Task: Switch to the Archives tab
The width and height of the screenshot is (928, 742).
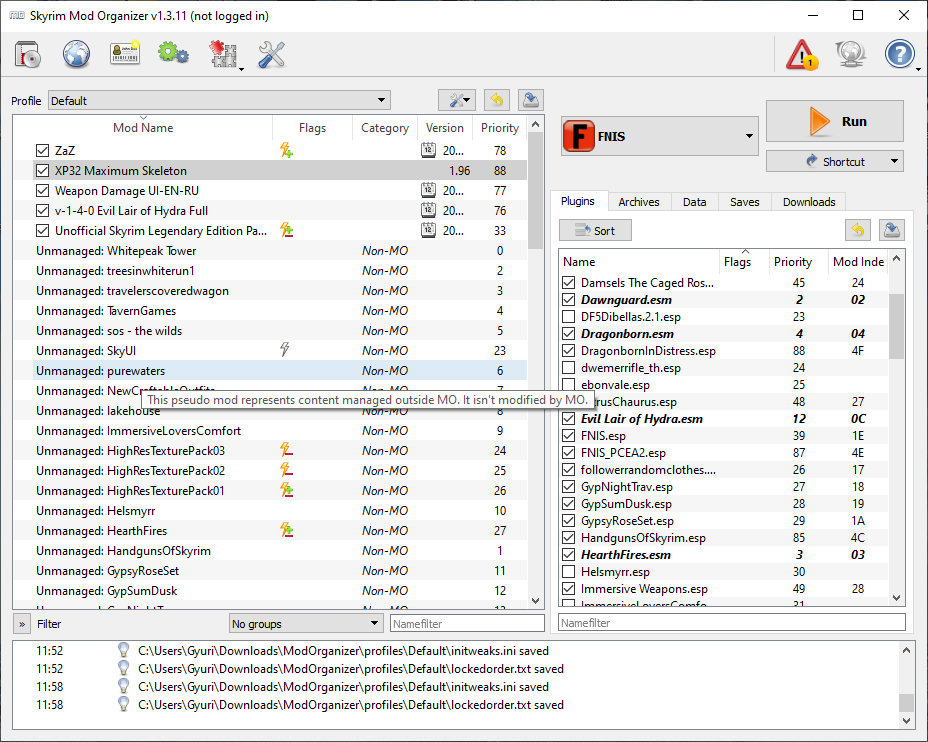Action: [638, 202]
